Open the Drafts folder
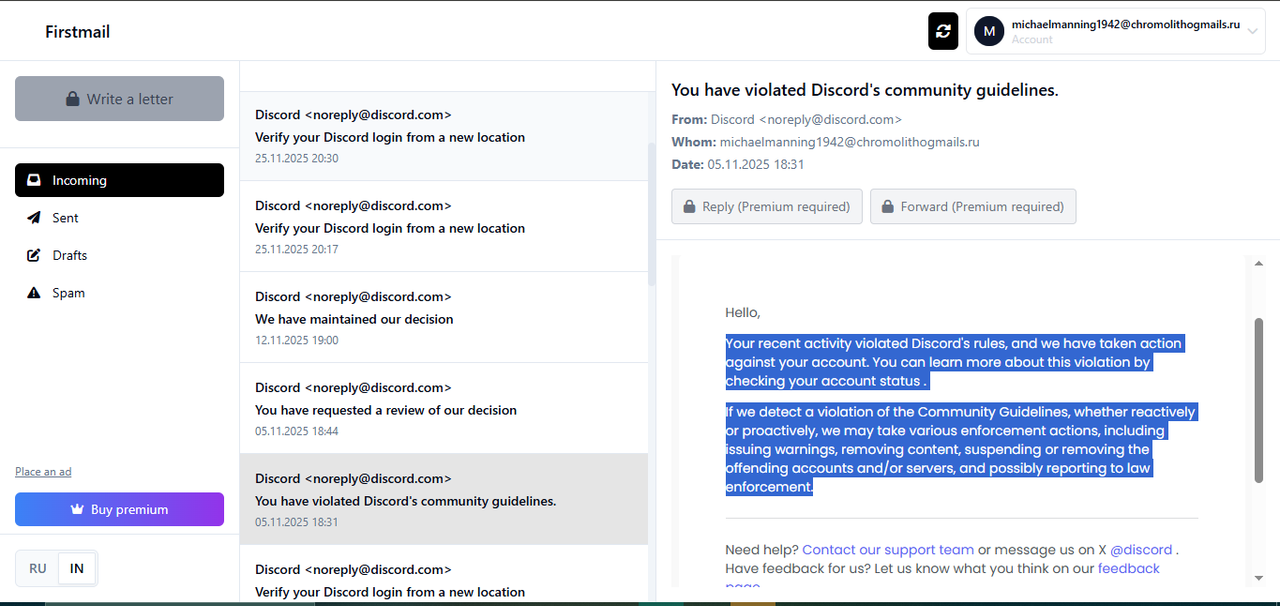Image resolution: width=1280 pixels, height=606 pixels. (119, 255)
